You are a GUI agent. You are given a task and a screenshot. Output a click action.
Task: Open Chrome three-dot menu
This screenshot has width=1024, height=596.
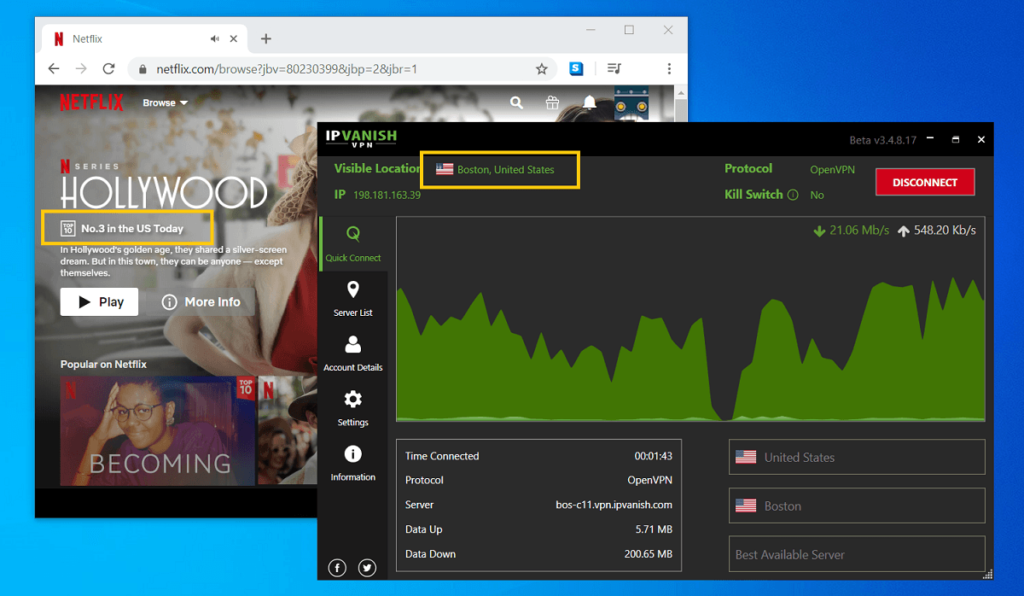click(669, 69)
